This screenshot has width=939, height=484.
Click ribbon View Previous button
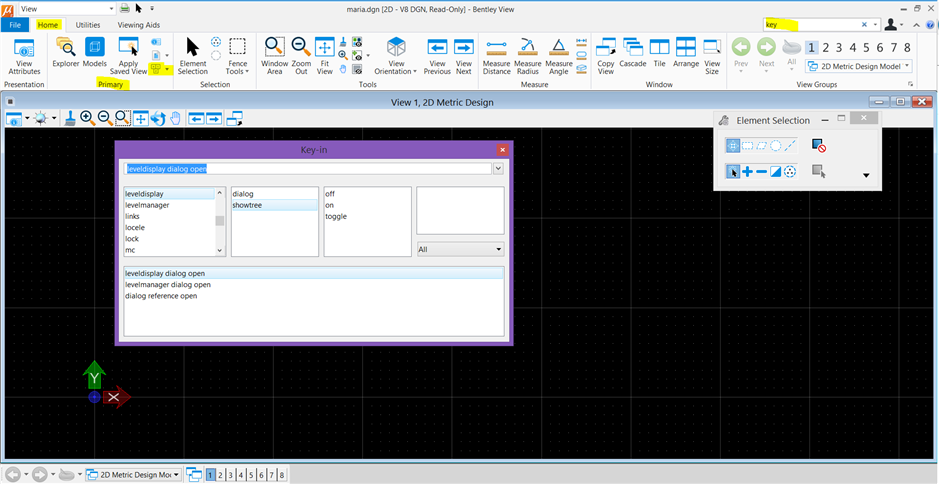[437, 56]
